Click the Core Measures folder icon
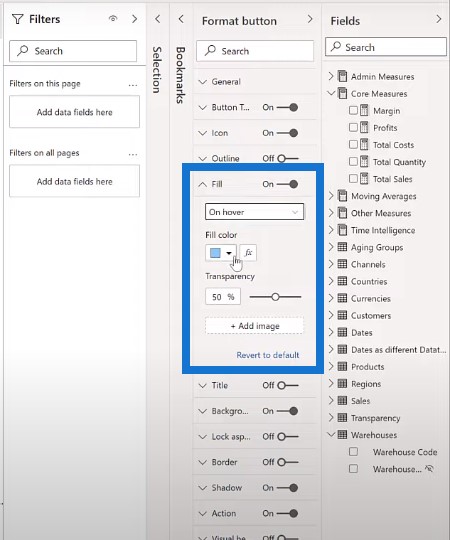The width and height of the screenshot is (450, 540). (x=342, y=93)
